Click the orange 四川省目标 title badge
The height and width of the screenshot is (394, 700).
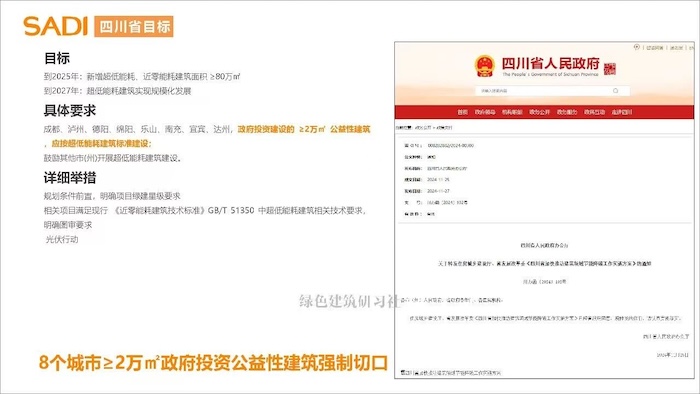click(x=134, y=26)
